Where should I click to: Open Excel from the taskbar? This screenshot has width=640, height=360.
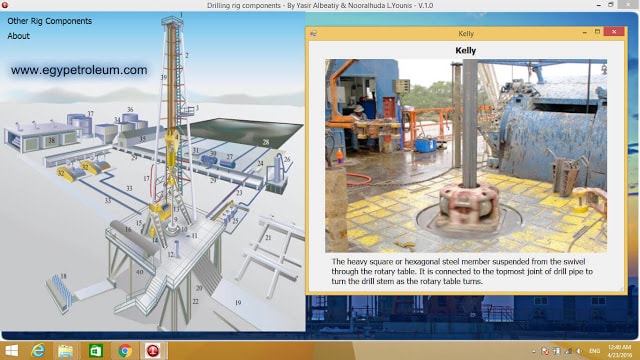pyautogui.click(x=96, y=351)
